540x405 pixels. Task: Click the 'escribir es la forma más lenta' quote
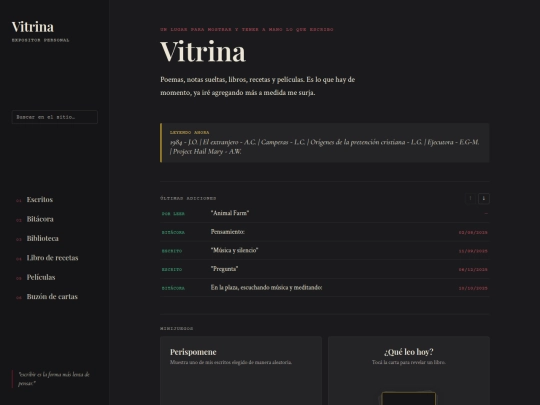[x=54, y=379]
